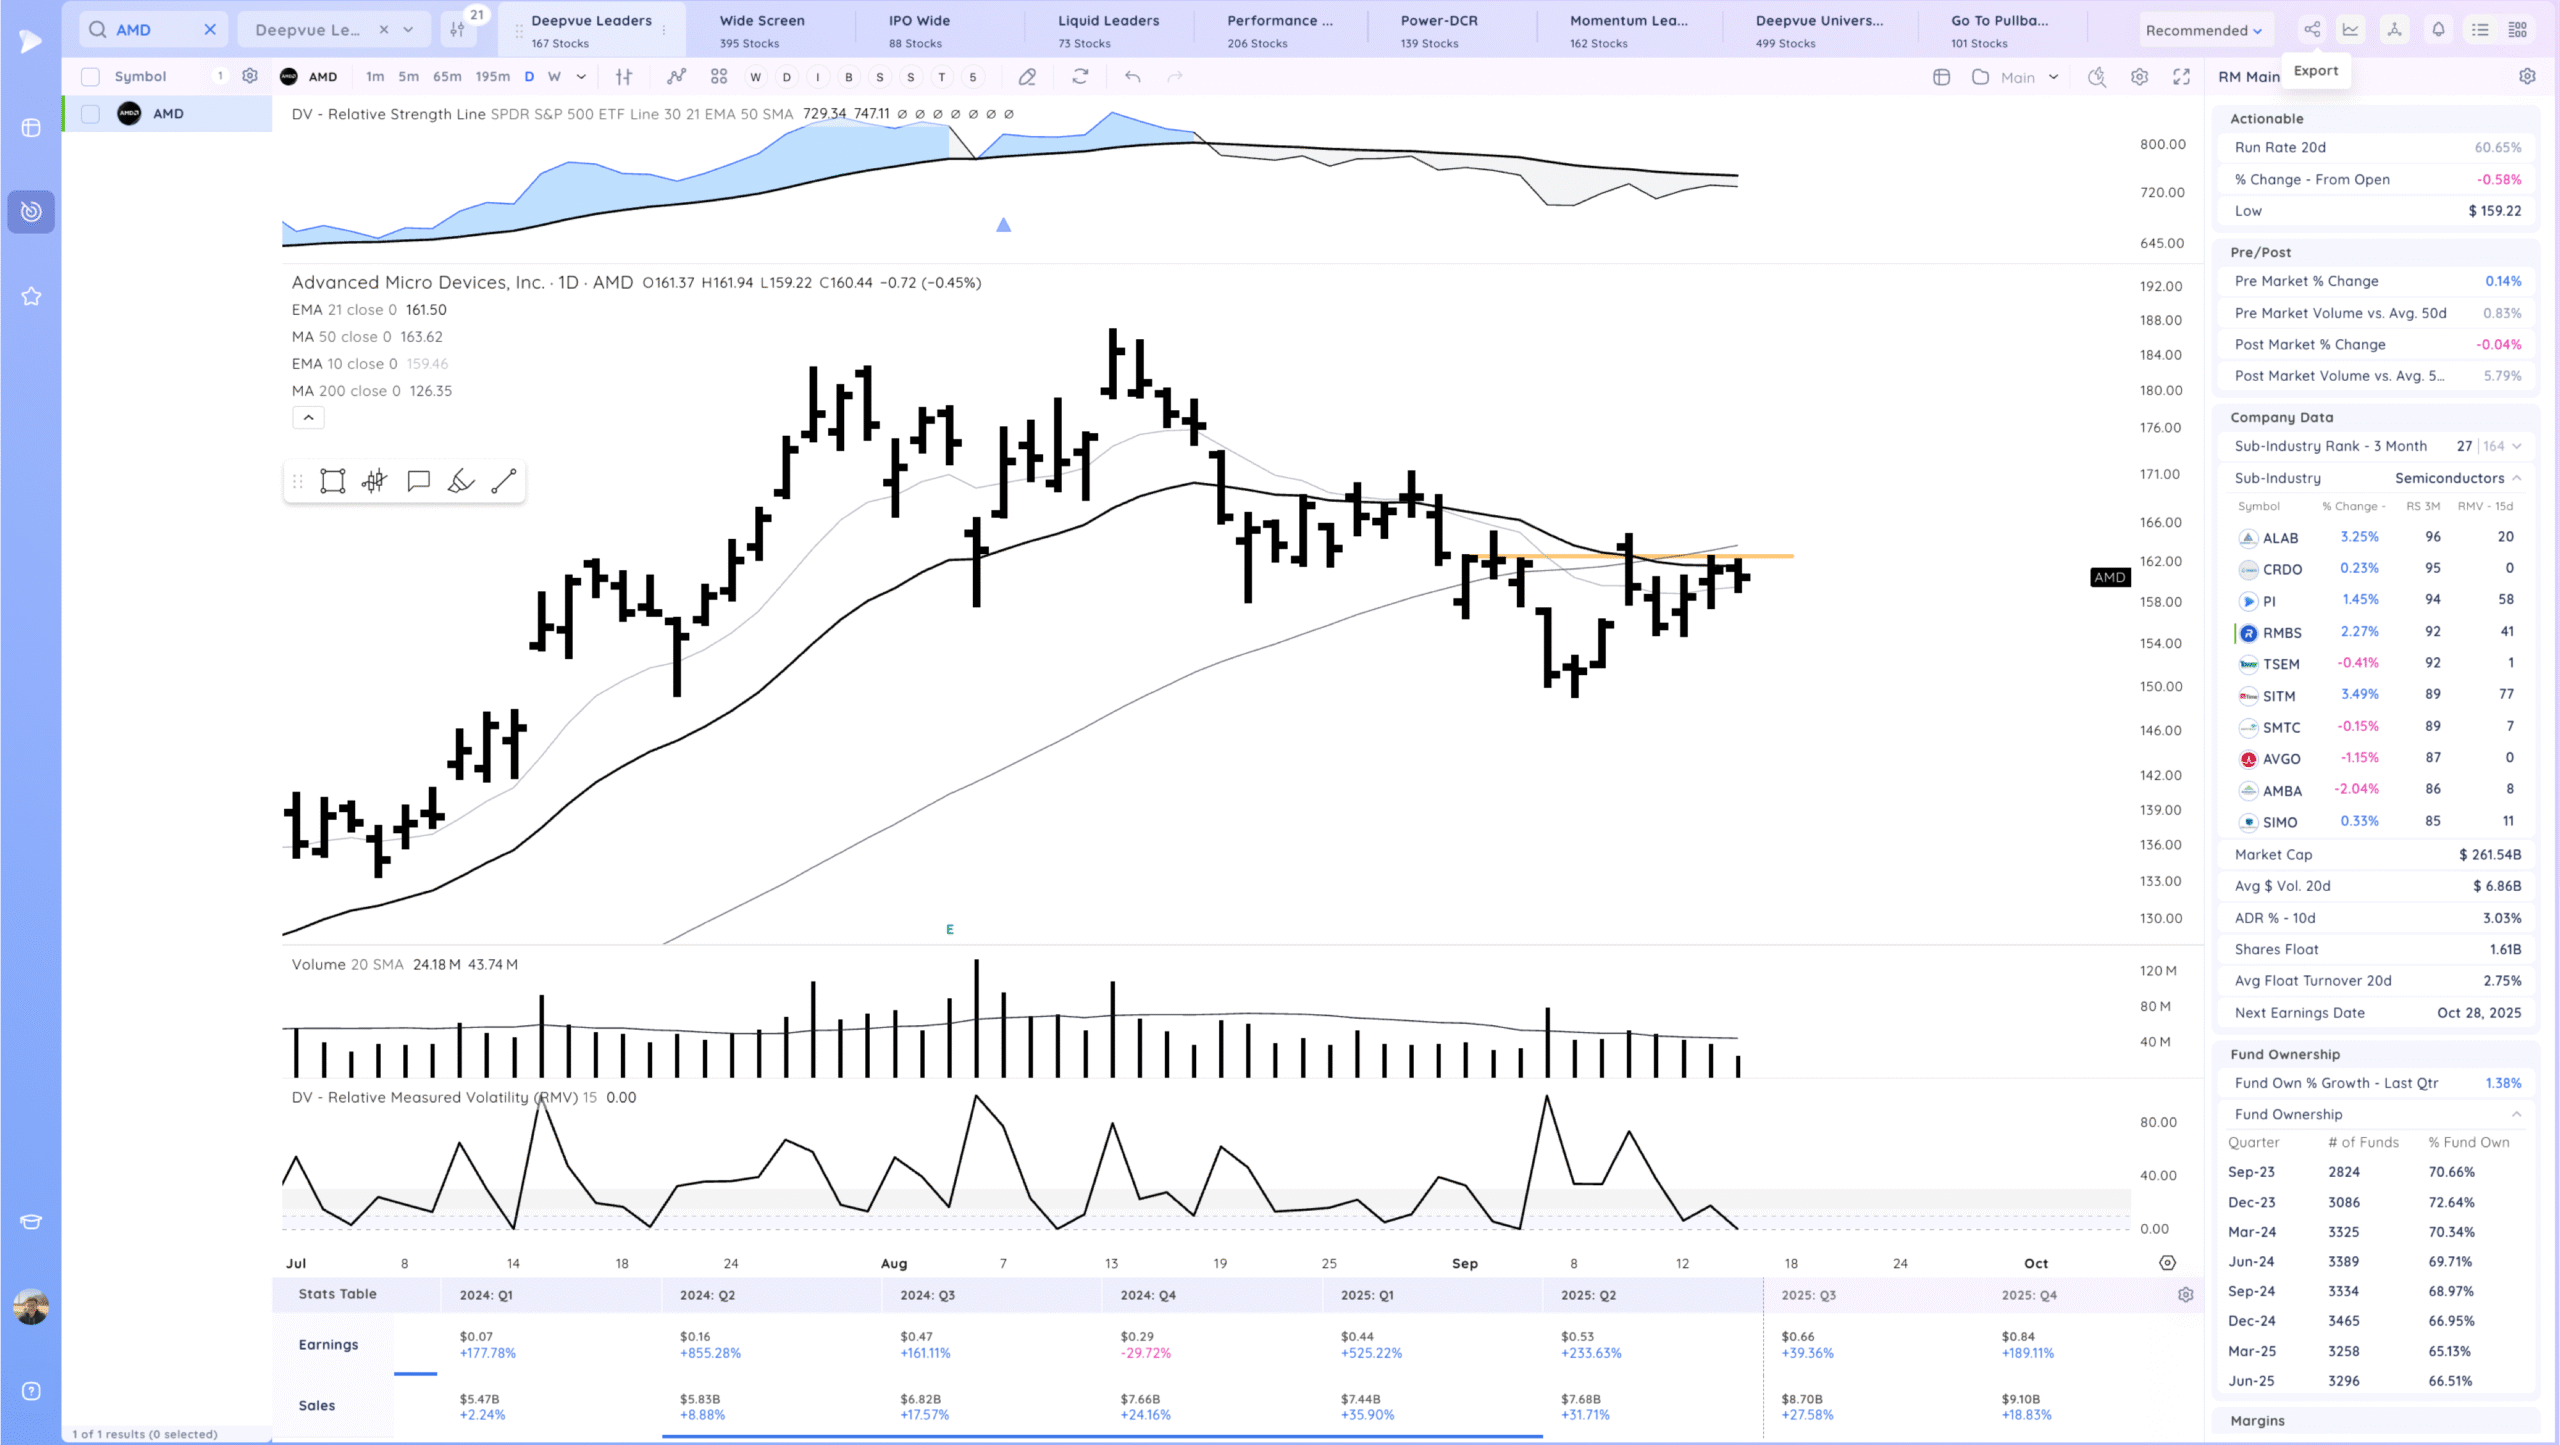
Task: Open the quick search lightning icon
Action: point(2097,77)
